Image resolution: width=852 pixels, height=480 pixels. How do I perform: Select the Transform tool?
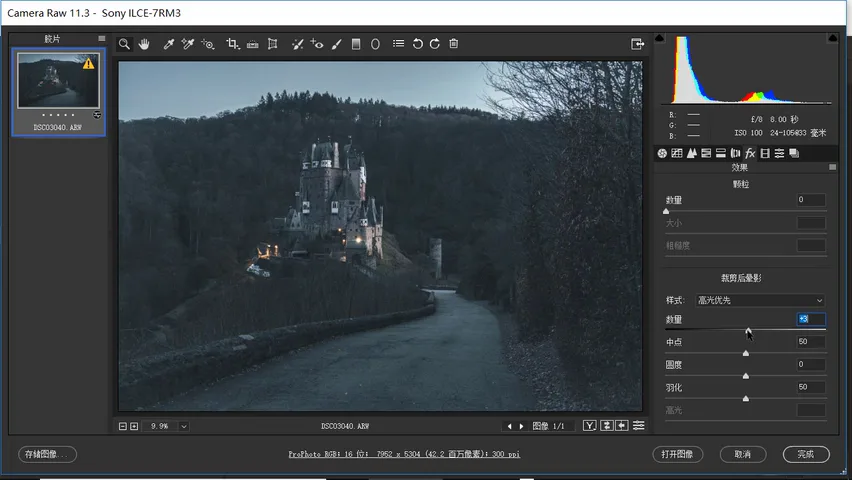[273, 44]
